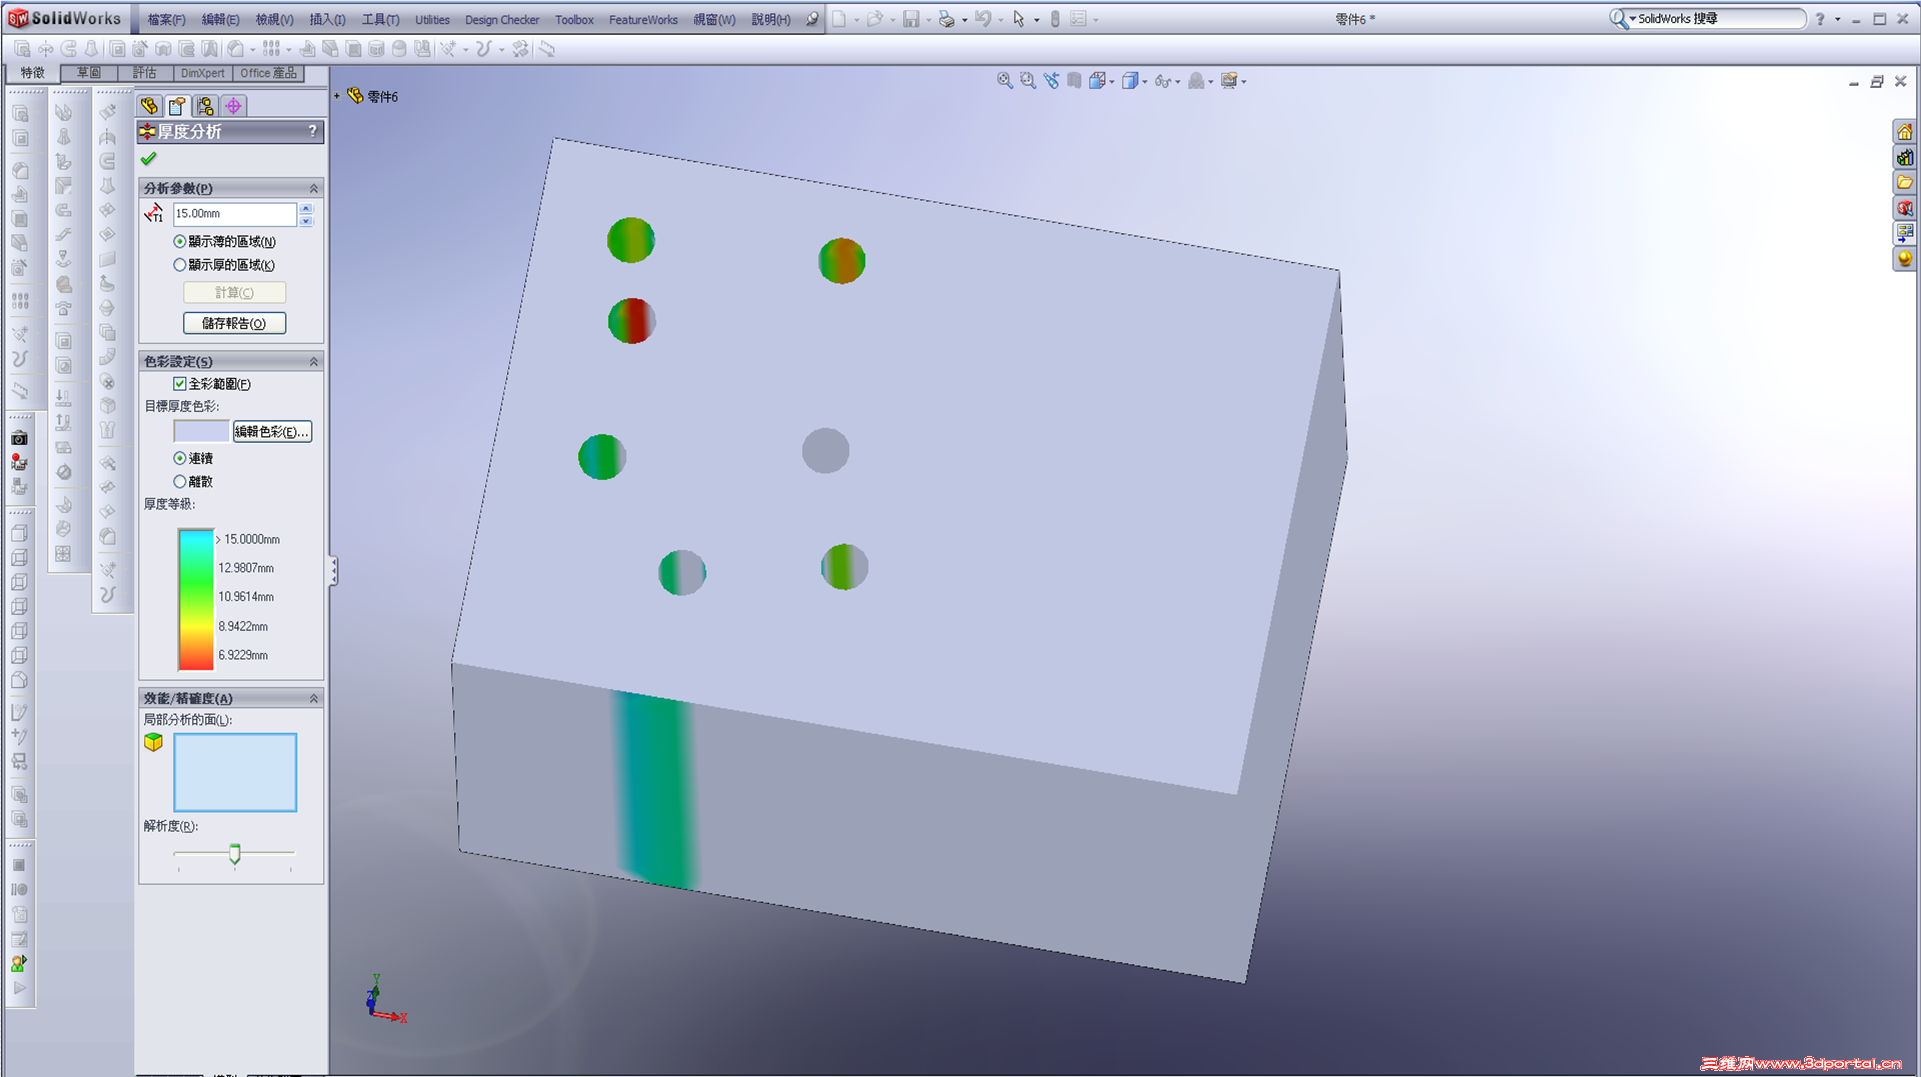
Task: Click the Display Style cube icon
Action: [1129, 81]
